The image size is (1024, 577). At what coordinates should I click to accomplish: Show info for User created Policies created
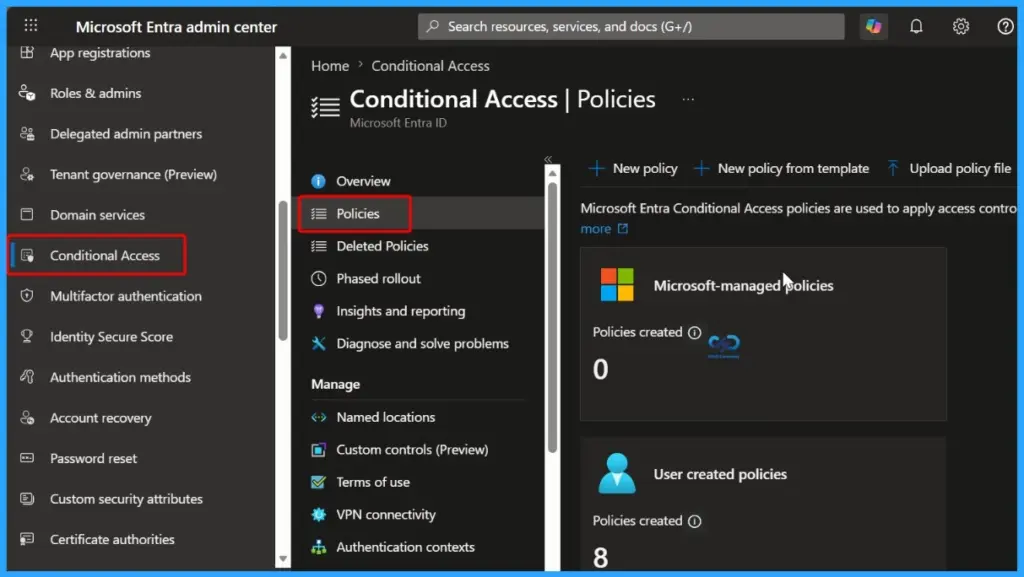(694, 522)
